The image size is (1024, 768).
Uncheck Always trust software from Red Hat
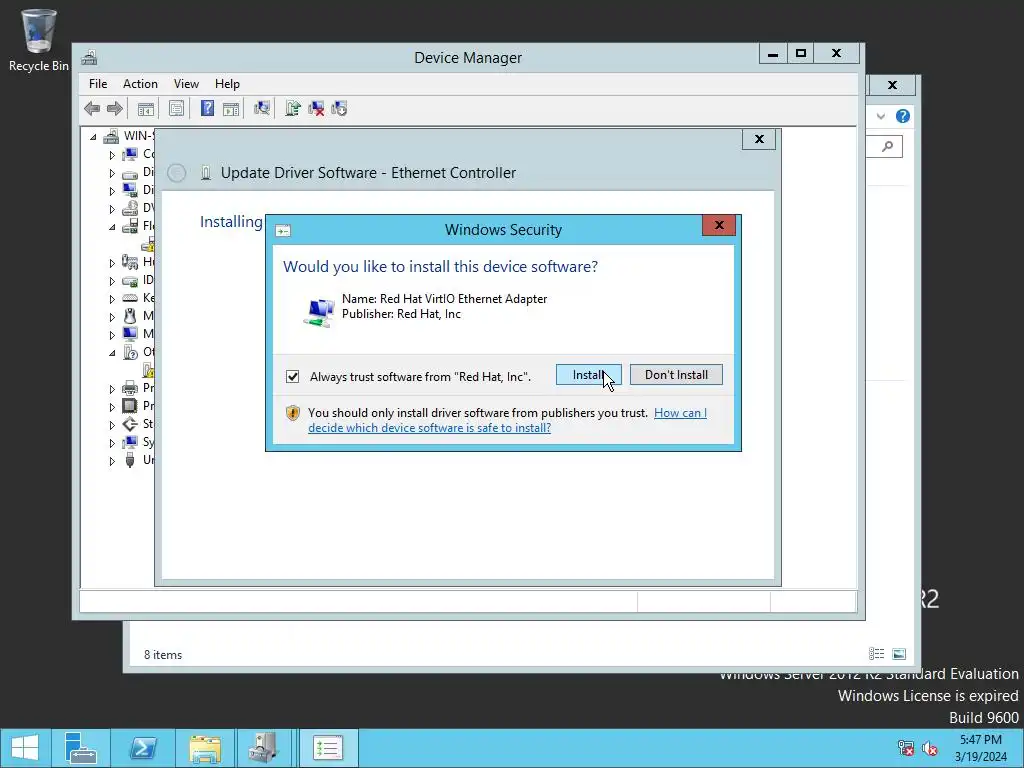[293, 377]
